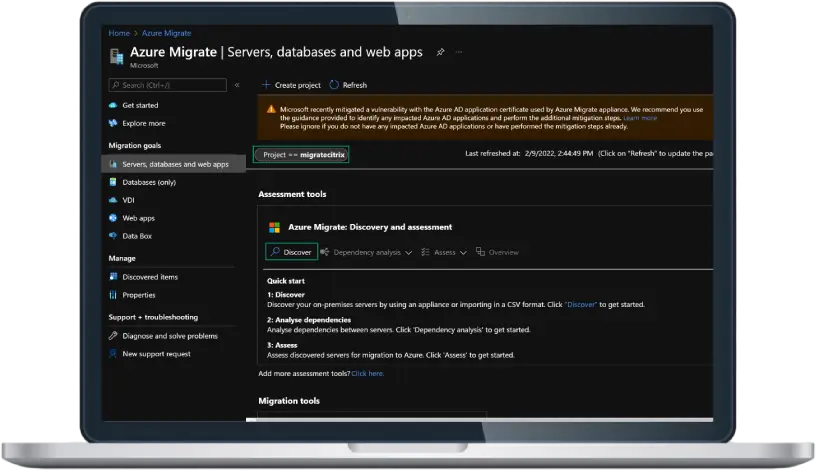Click the New support request person icon
816x470 pixels.
pos(113,354)
